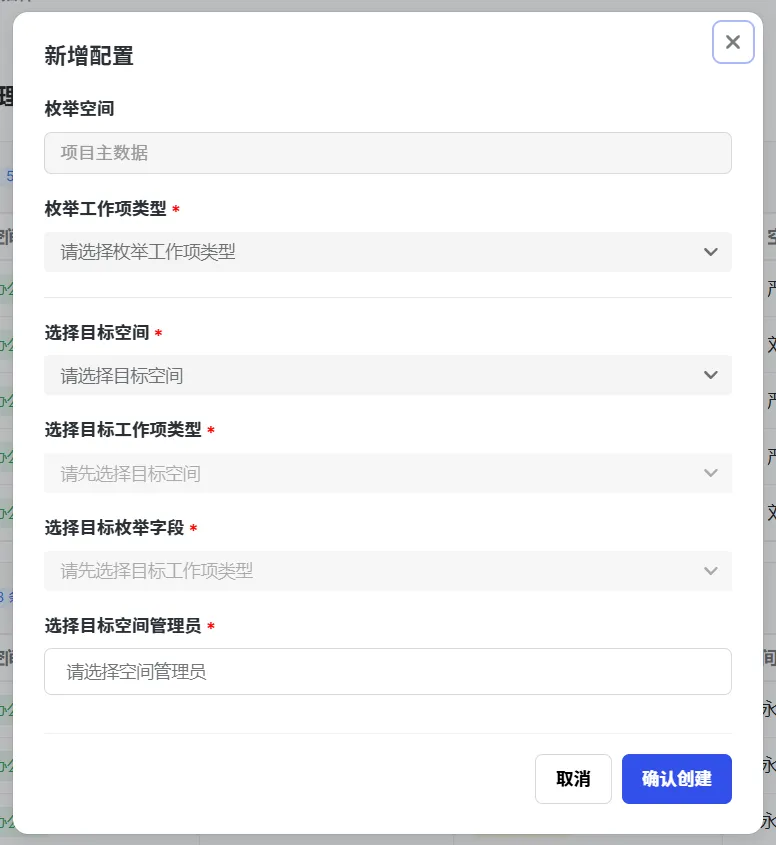Click the 新增配置 dialog title
This screenshot has height=845, width=776.
click(x=89, y=56)
